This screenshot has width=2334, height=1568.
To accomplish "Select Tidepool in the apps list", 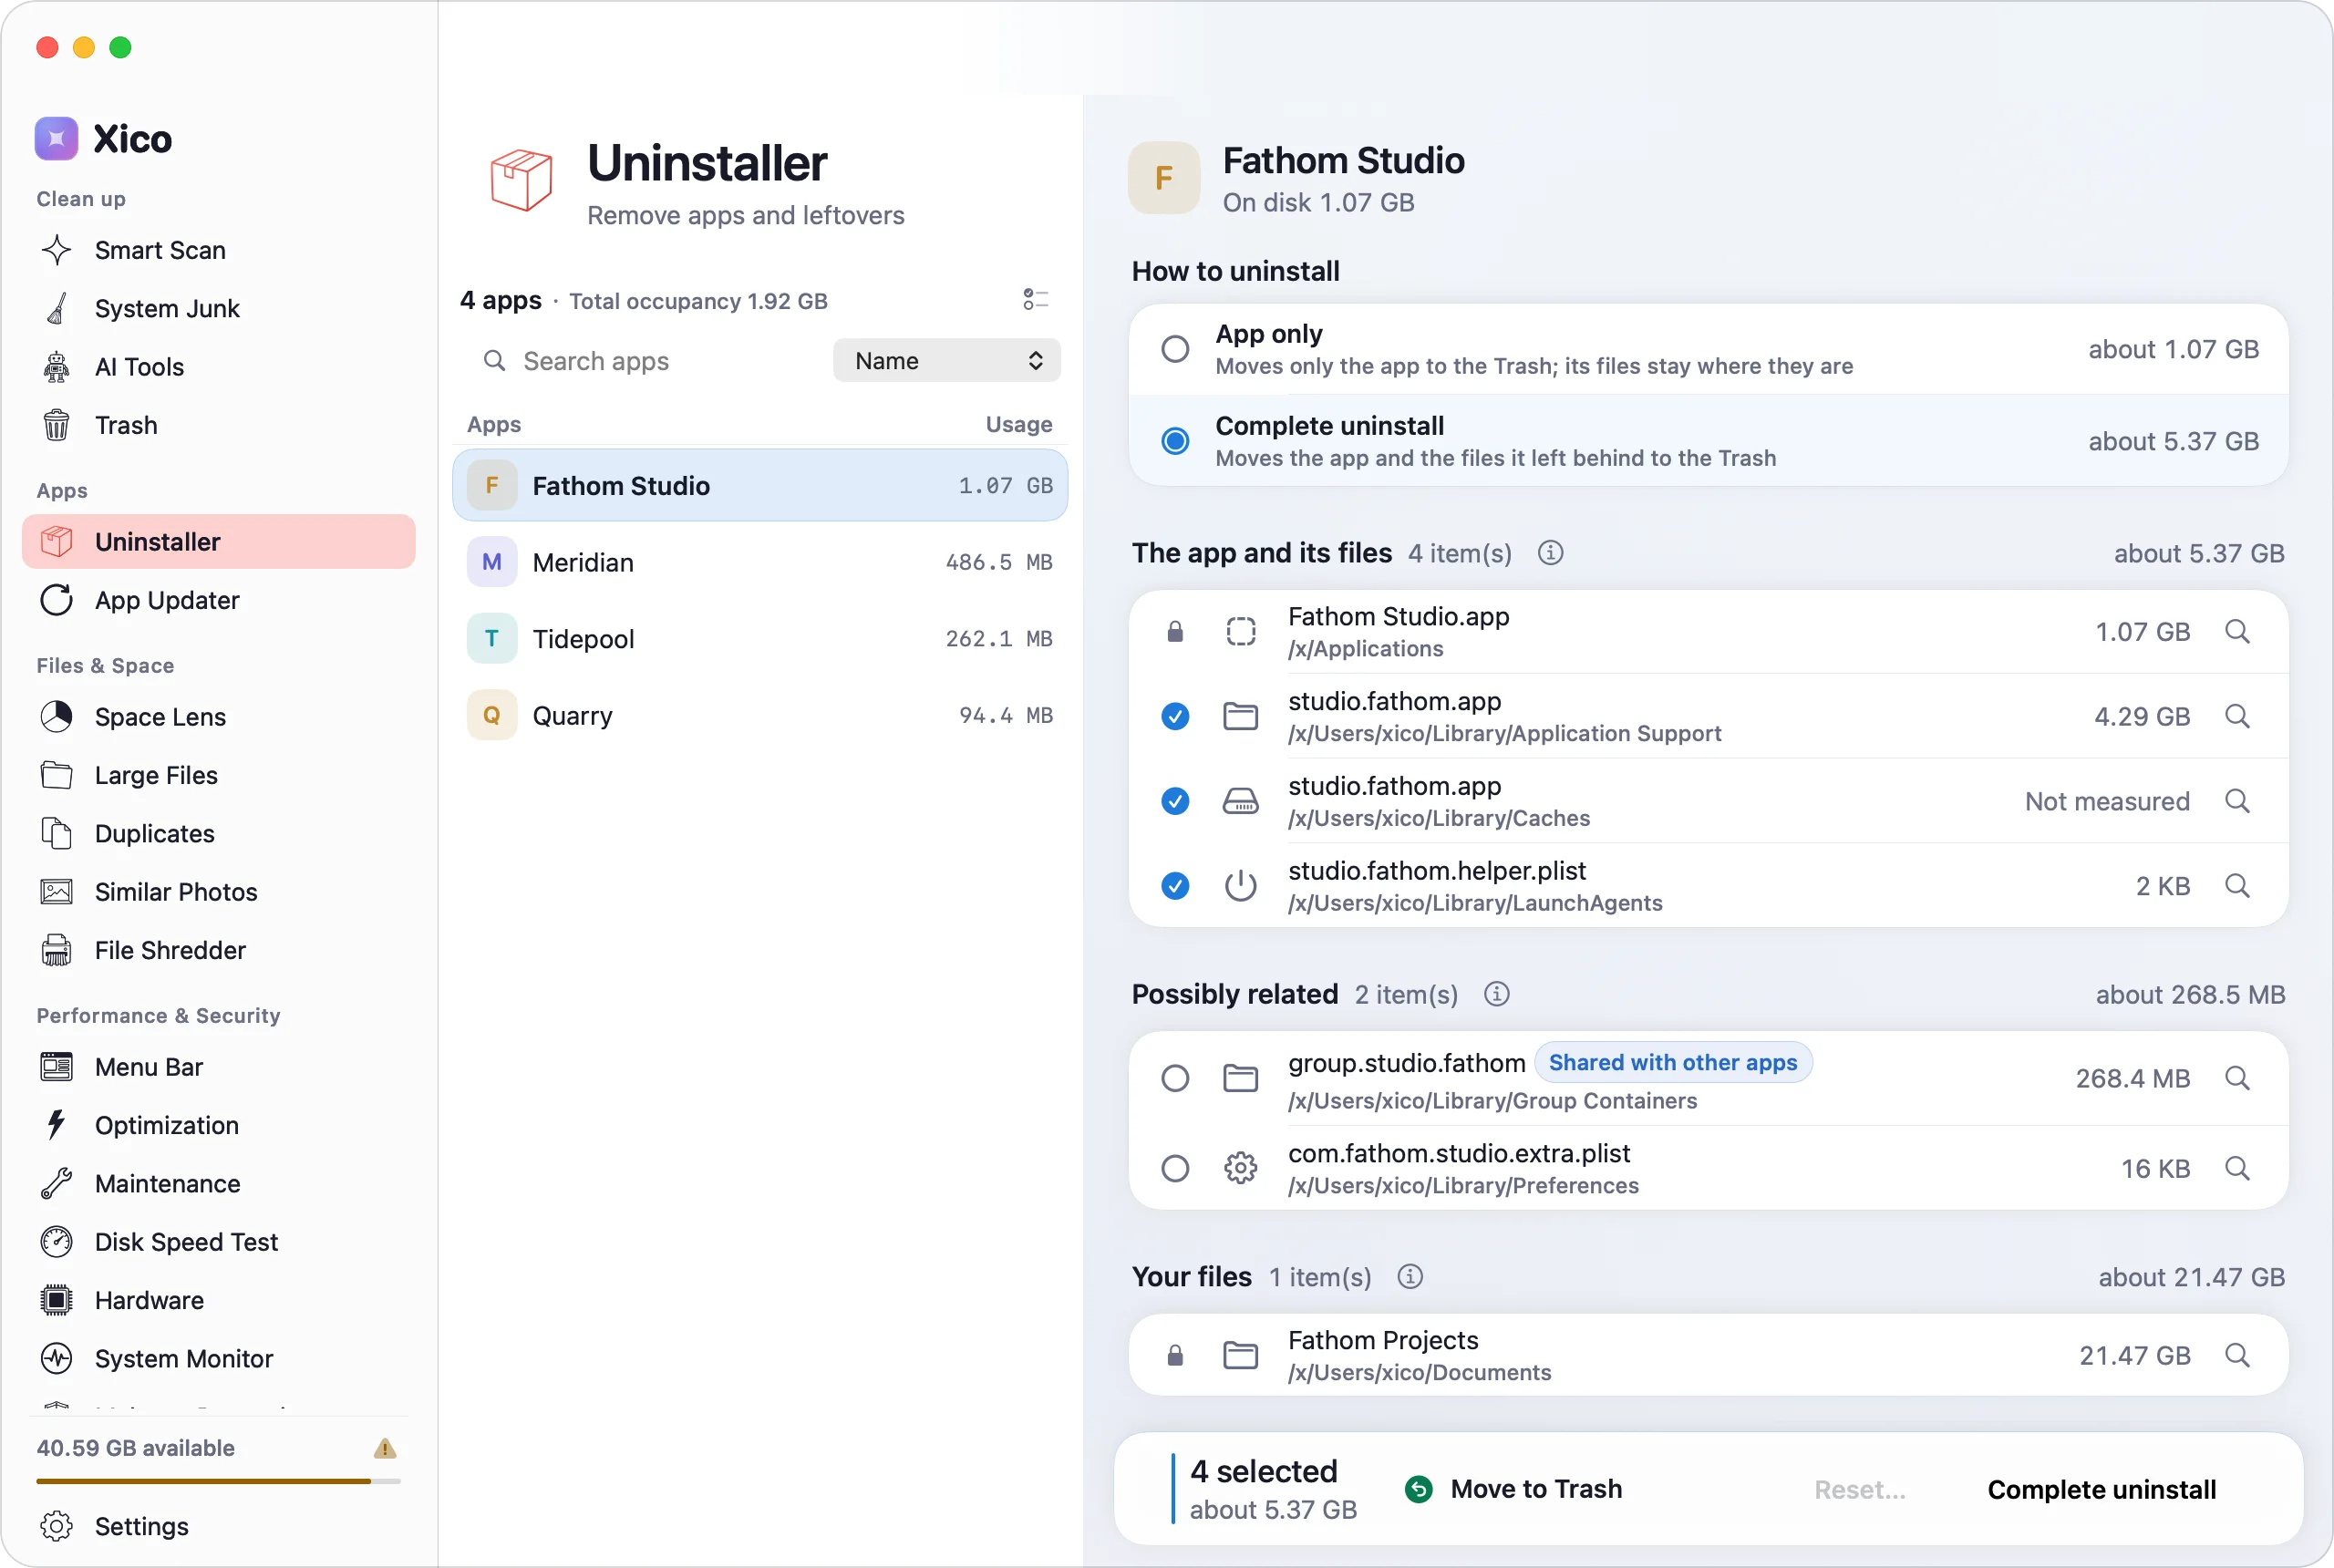I will [759, 638].
